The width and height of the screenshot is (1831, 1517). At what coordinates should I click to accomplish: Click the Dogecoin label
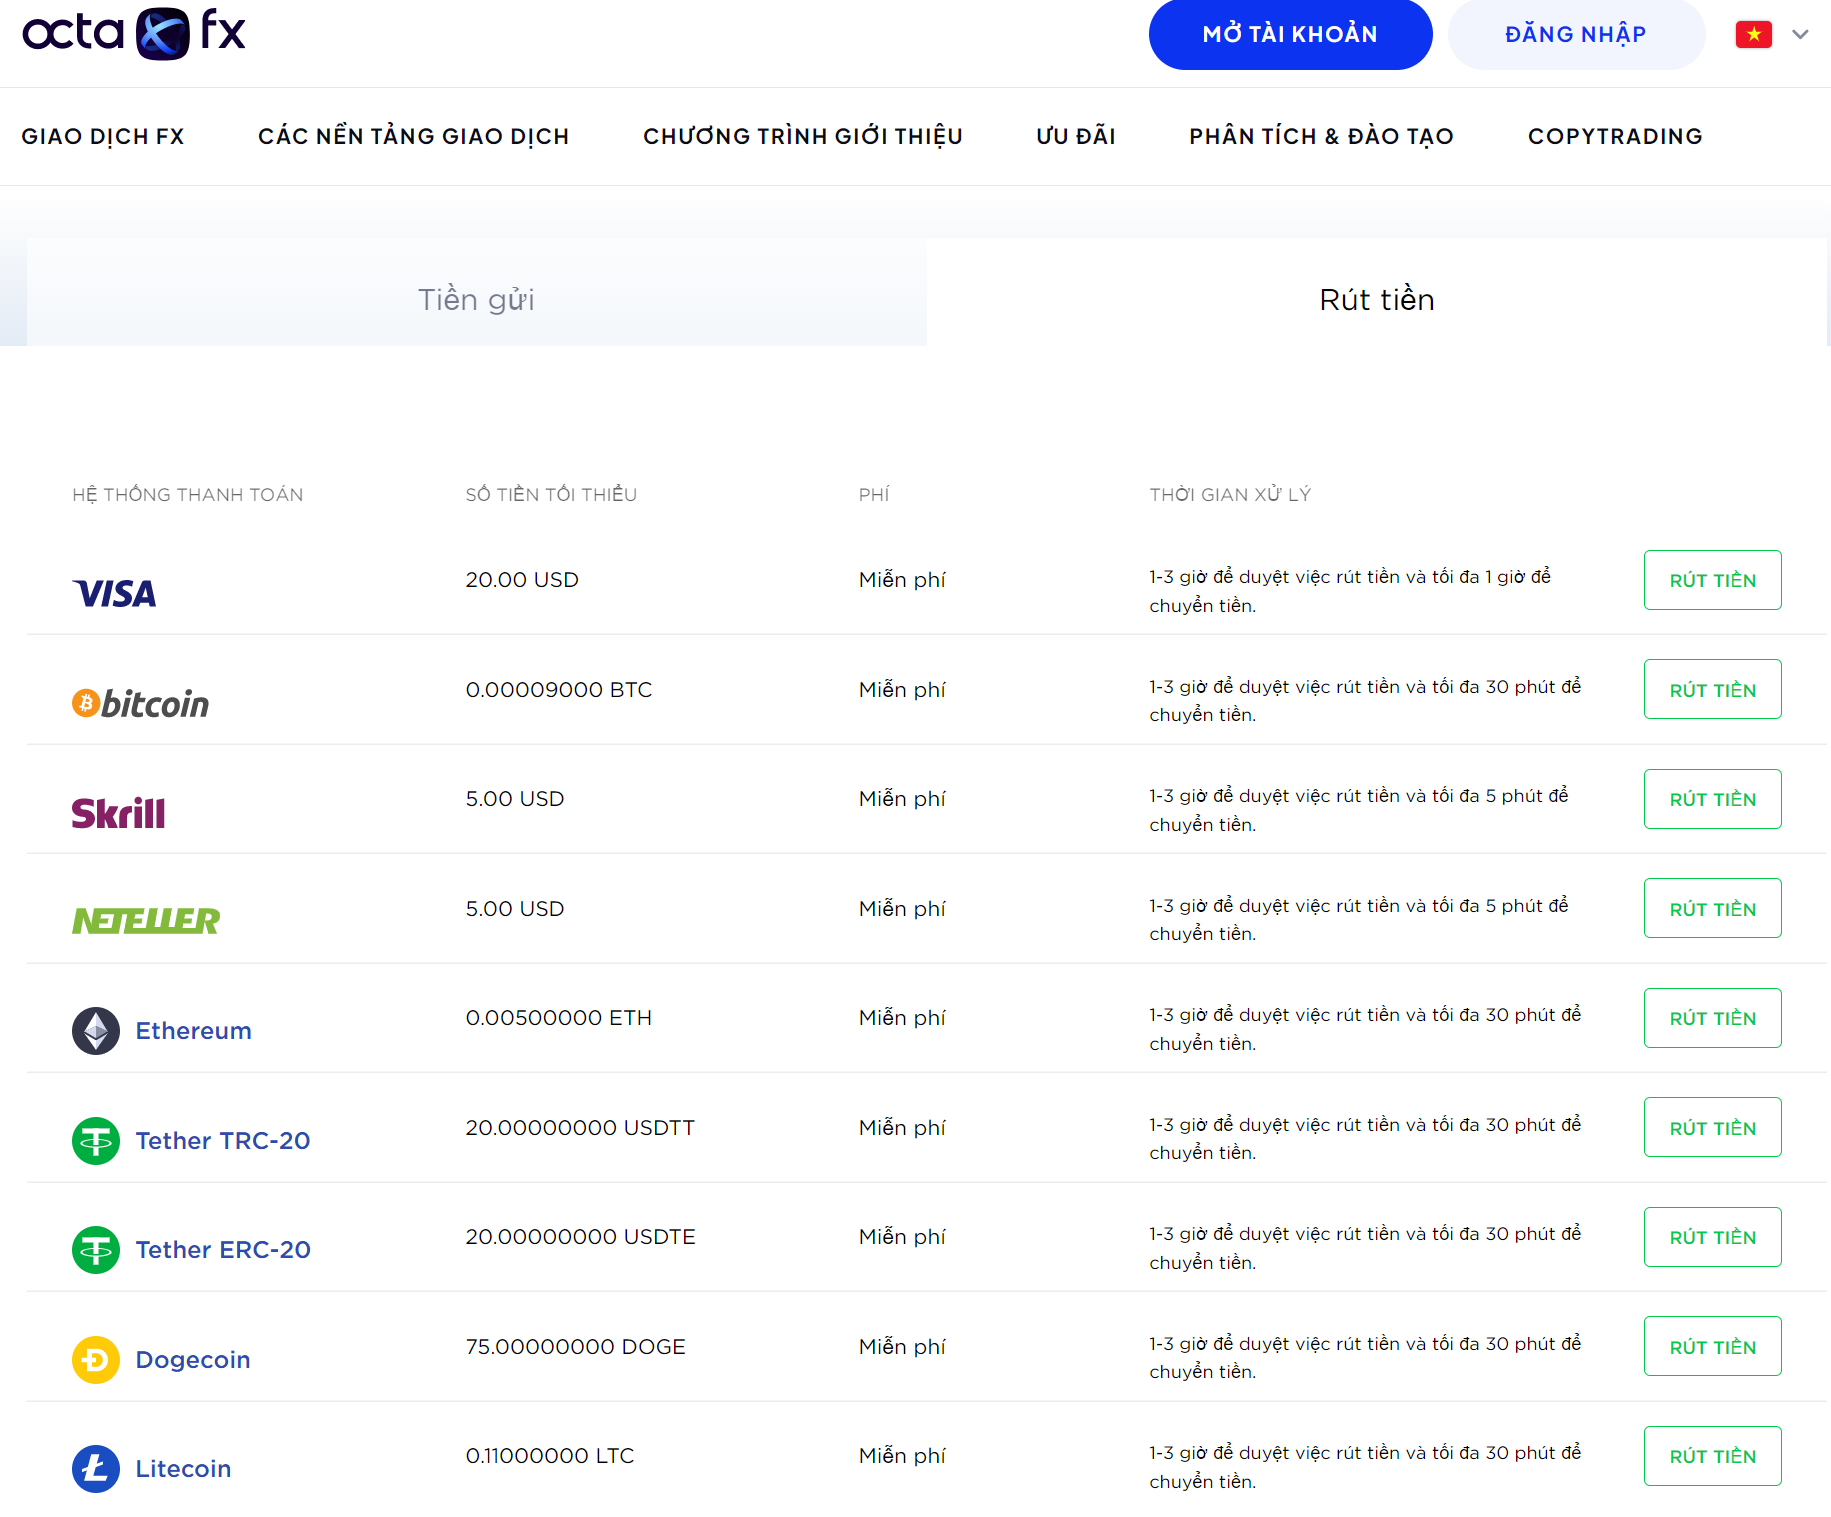193,1360
